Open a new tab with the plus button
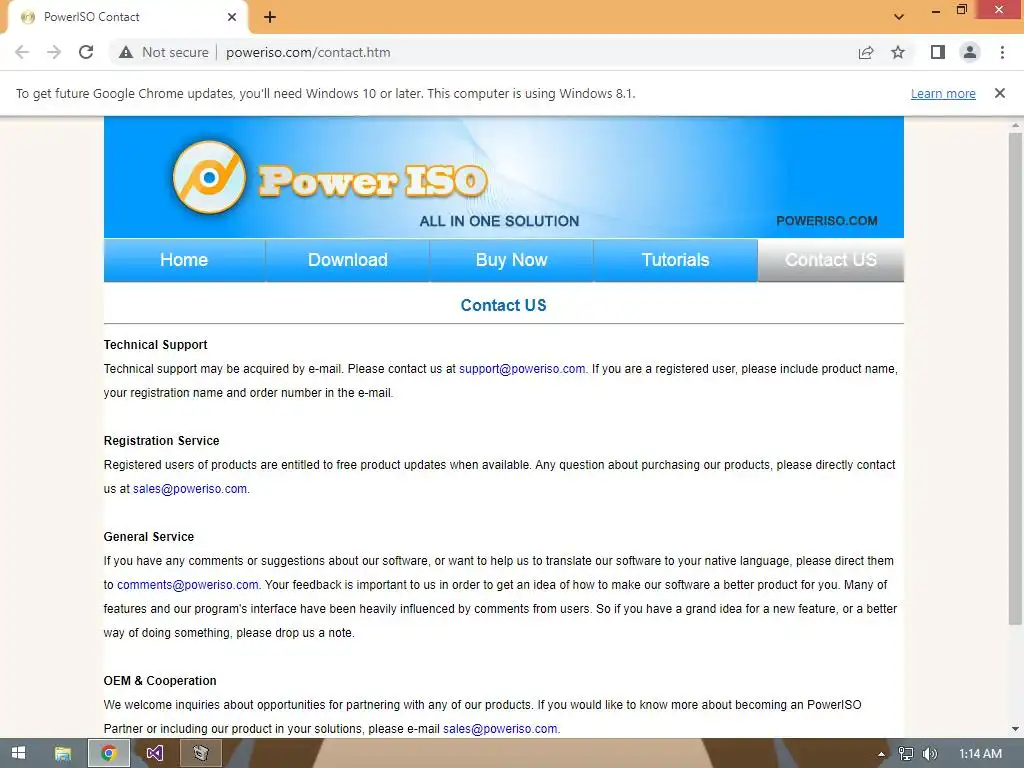 point(270,17)
